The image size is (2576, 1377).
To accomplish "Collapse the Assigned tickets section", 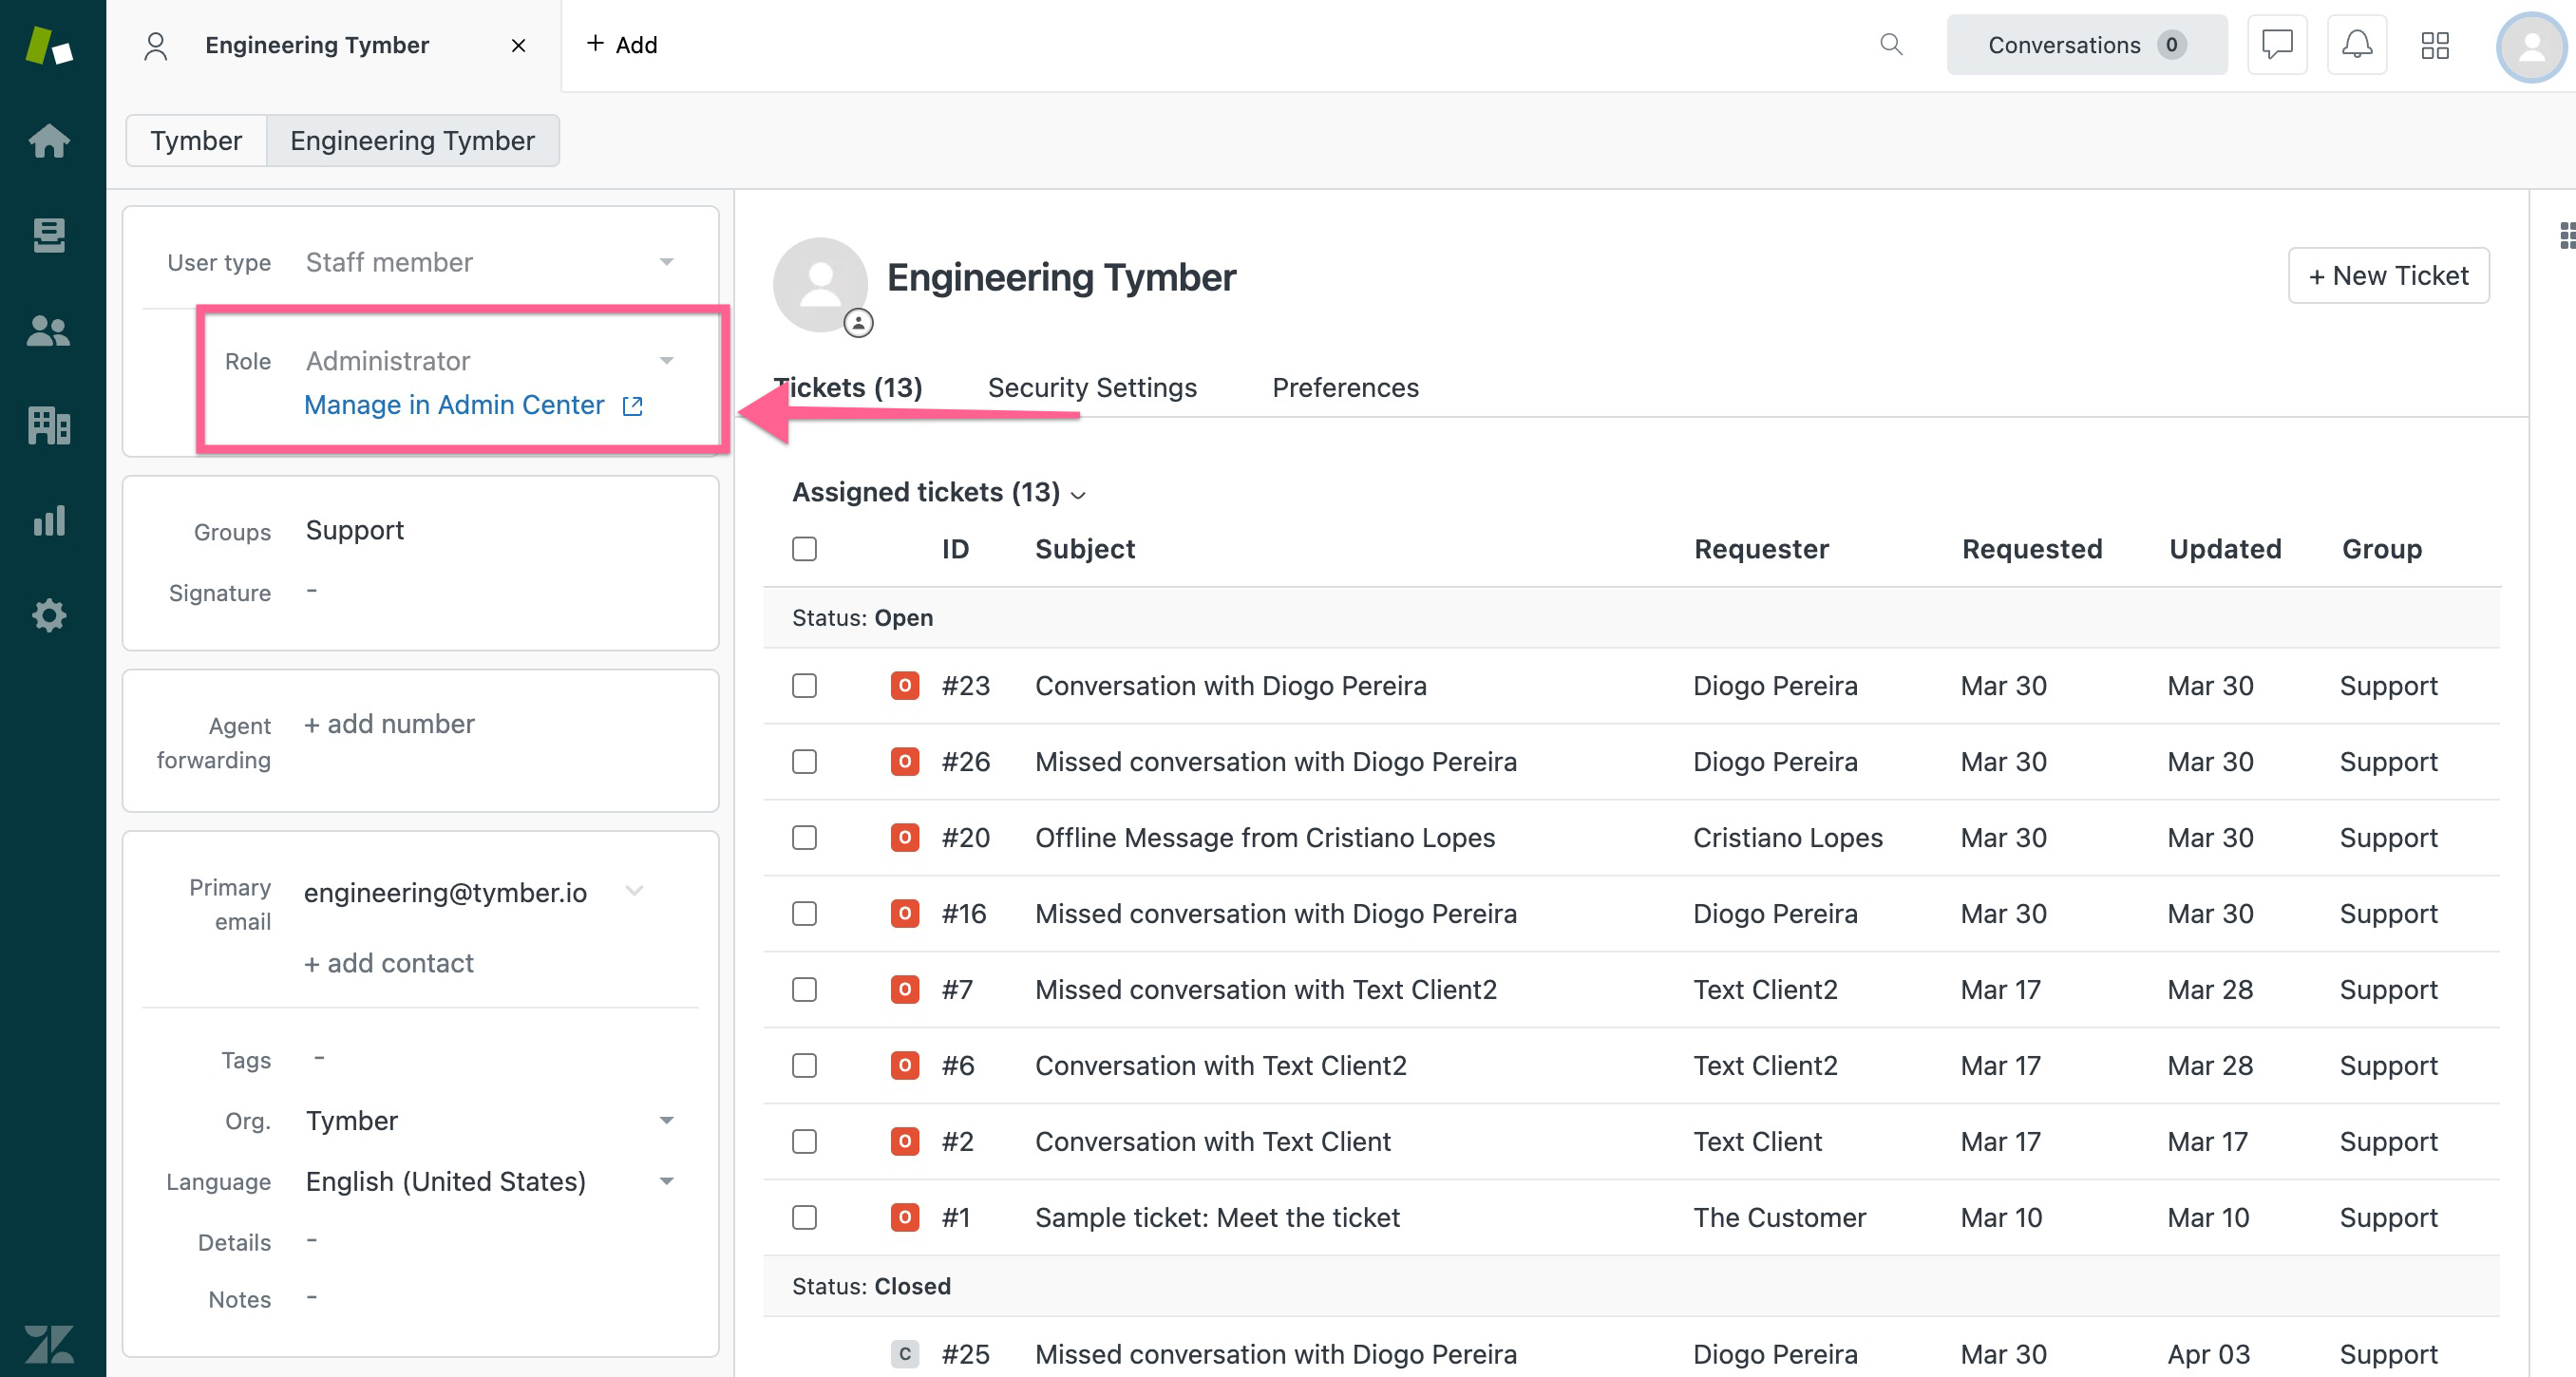I will [x=1079, y=494].
